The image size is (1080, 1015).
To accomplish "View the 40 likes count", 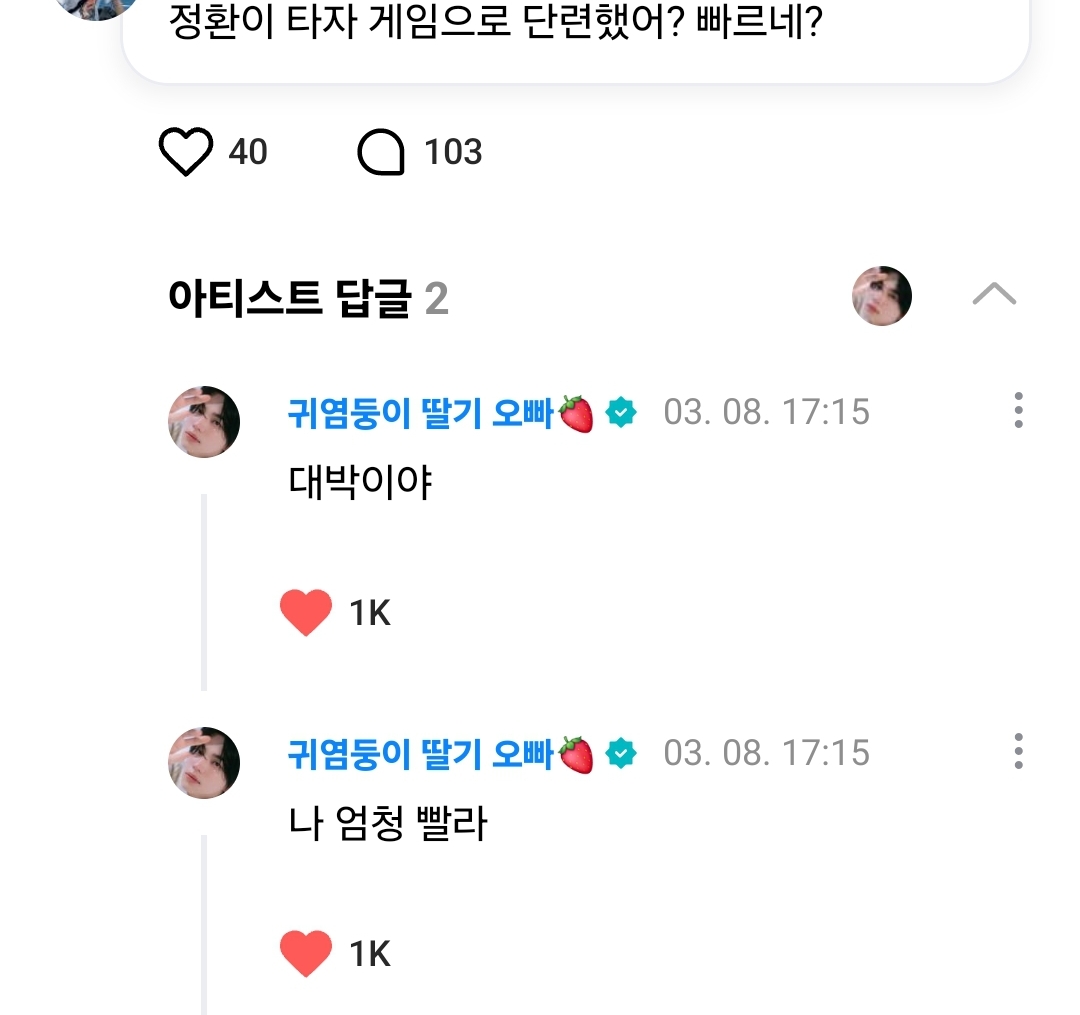I will (248, 153).
